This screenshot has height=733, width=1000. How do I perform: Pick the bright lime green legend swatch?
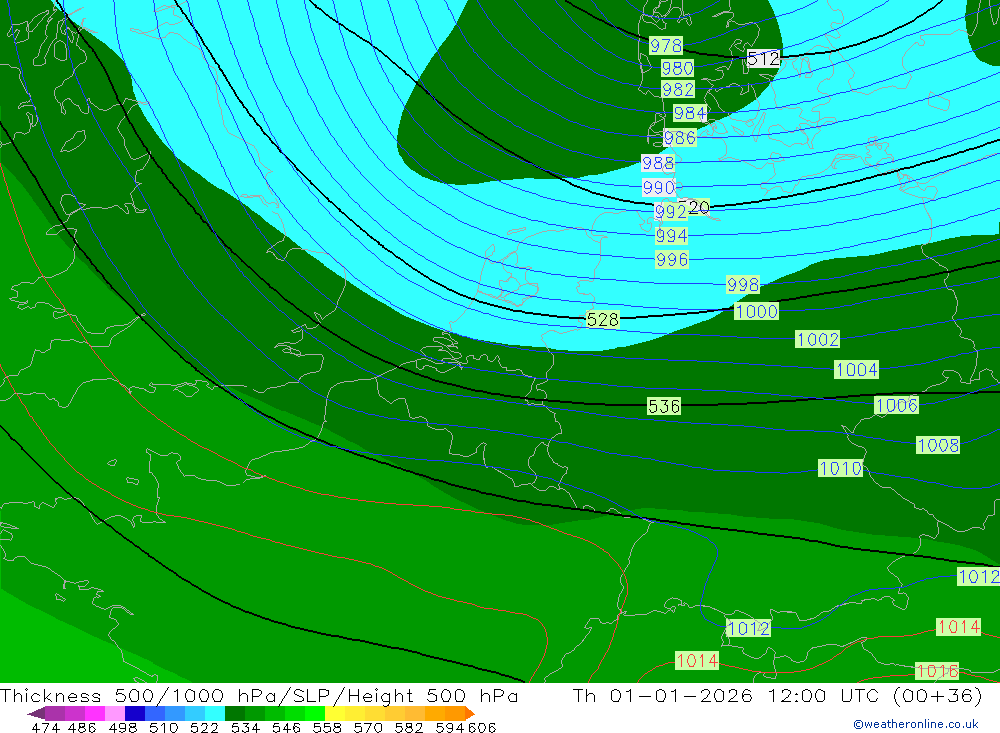(x=315, y=713)
